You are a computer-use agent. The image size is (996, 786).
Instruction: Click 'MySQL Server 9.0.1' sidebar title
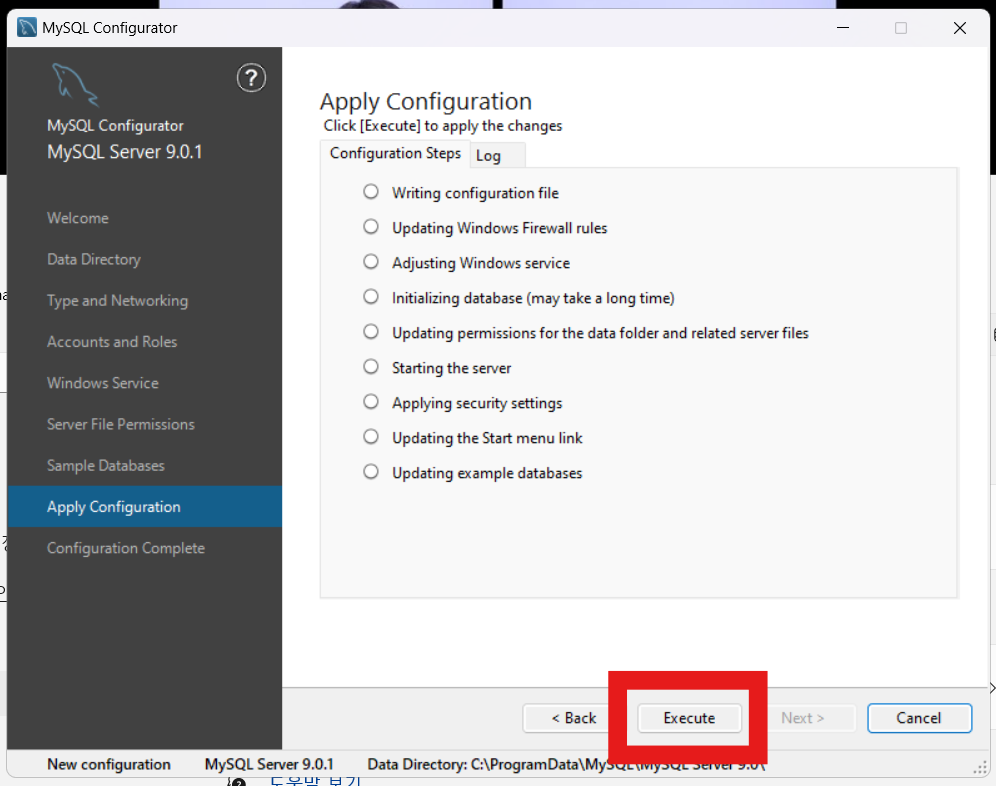(x=124, y=152)
